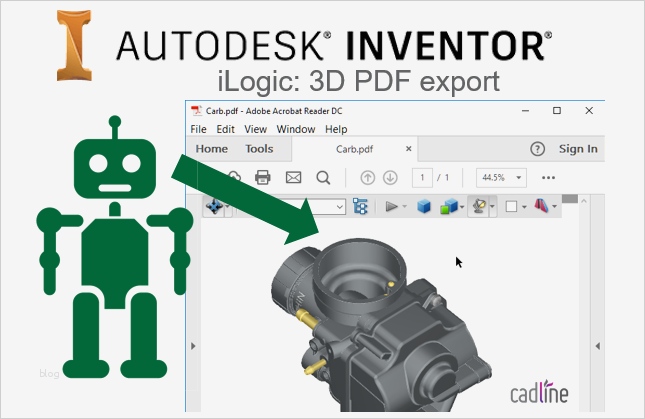Click the background color swatch
The height and width of the screenshot is (419, 645).
click(x=511, y=206)
